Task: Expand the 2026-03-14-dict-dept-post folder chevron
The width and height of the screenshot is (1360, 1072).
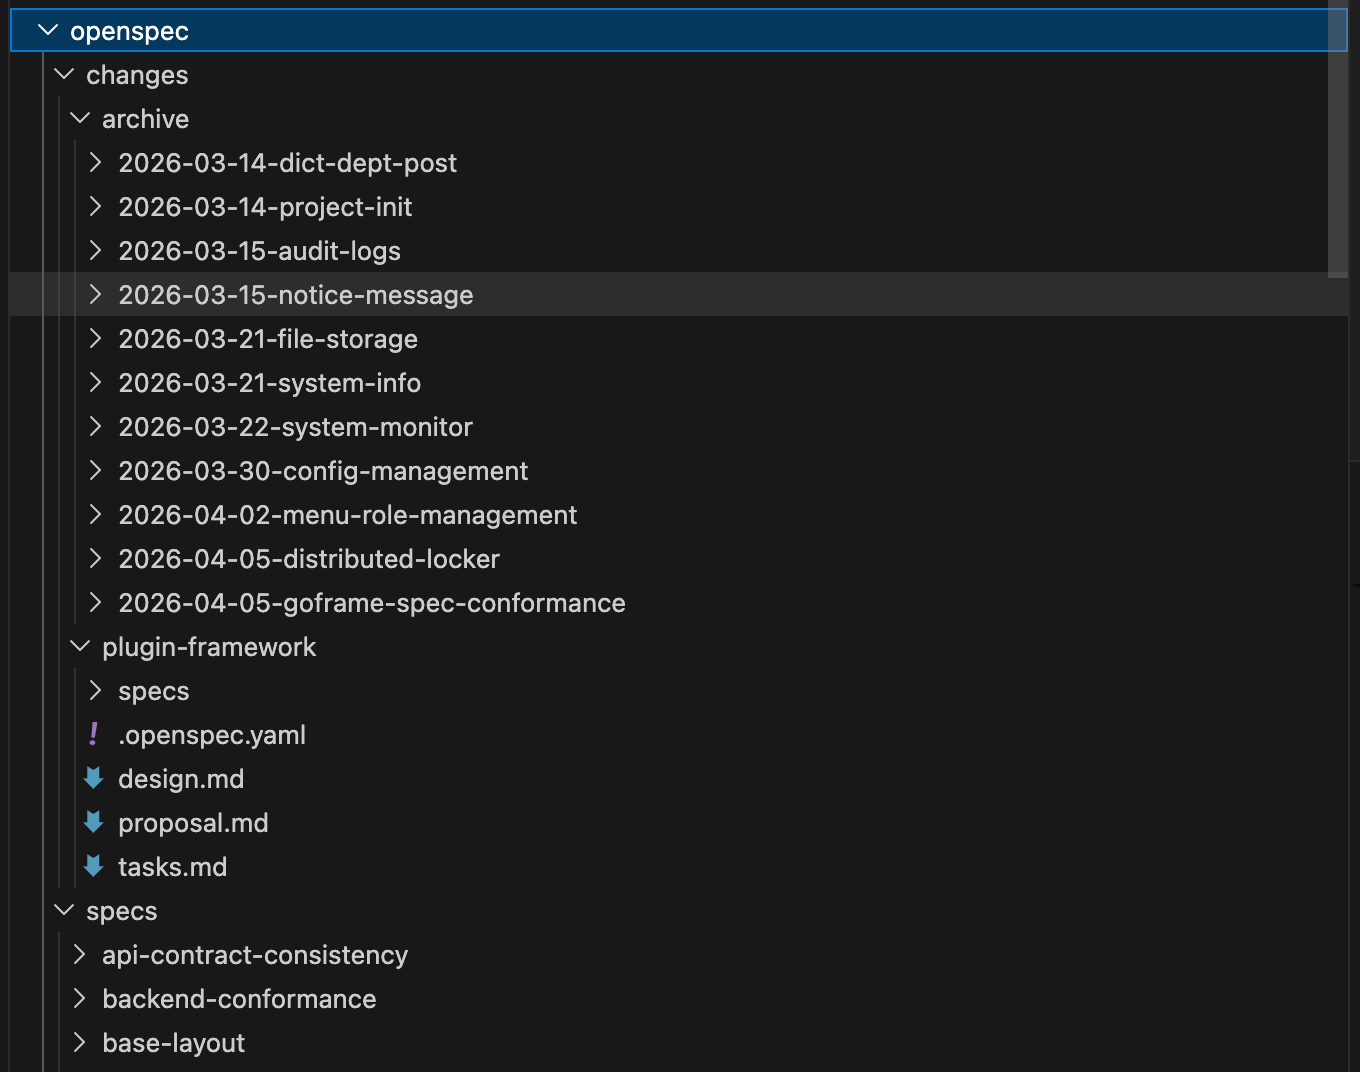Action: click(x=96, y=163)
